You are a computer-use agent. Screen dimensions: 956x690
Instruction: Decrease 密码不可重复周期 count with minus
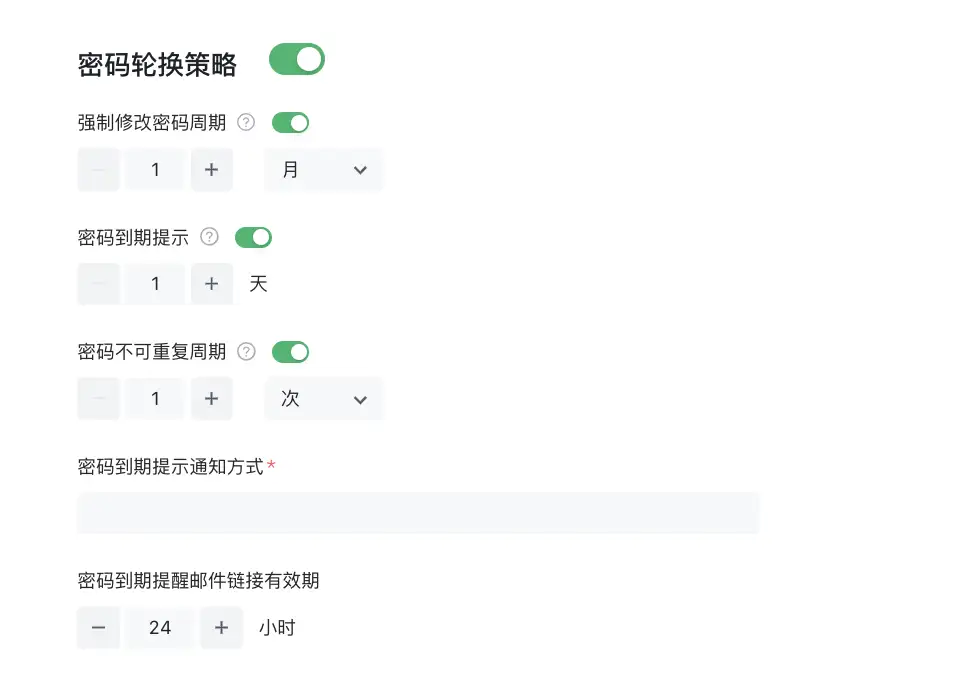(98, 399)
